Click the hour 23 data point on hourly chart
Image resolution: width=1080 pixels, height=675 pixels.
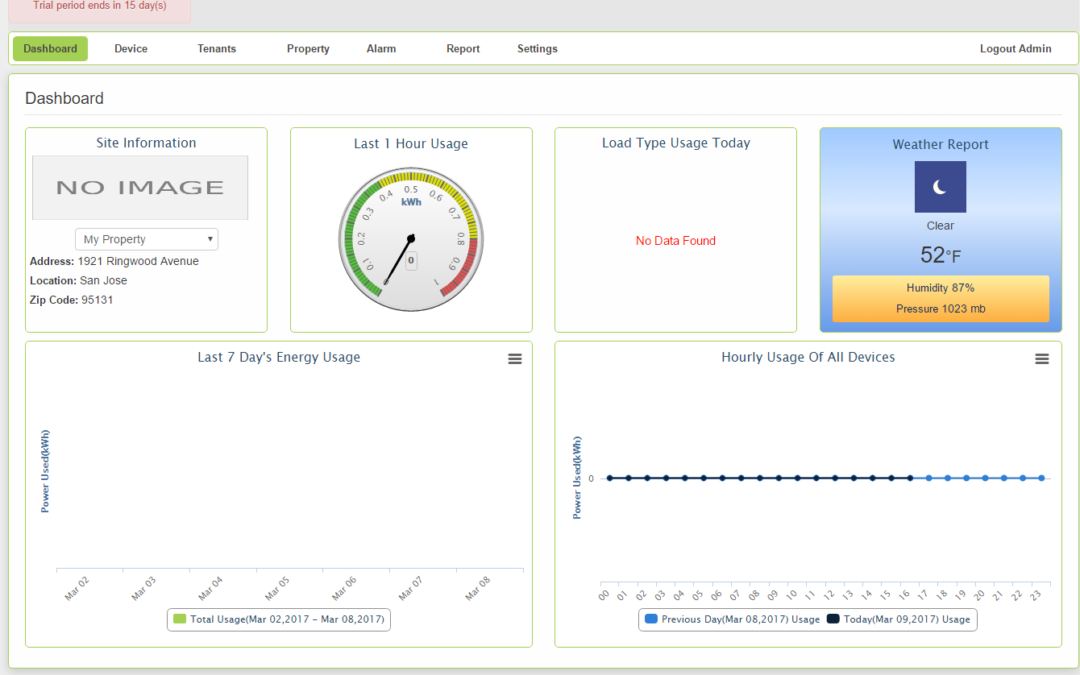click(x=1041, y=478)
